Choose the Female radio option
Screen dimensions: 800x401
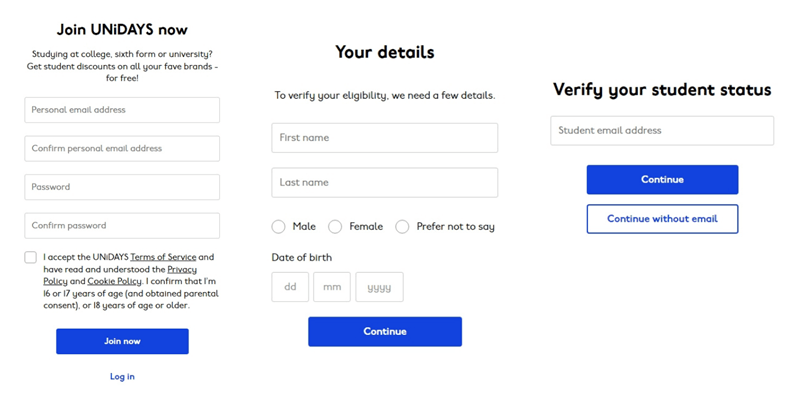pyautogui.click(x=335, y=227)
